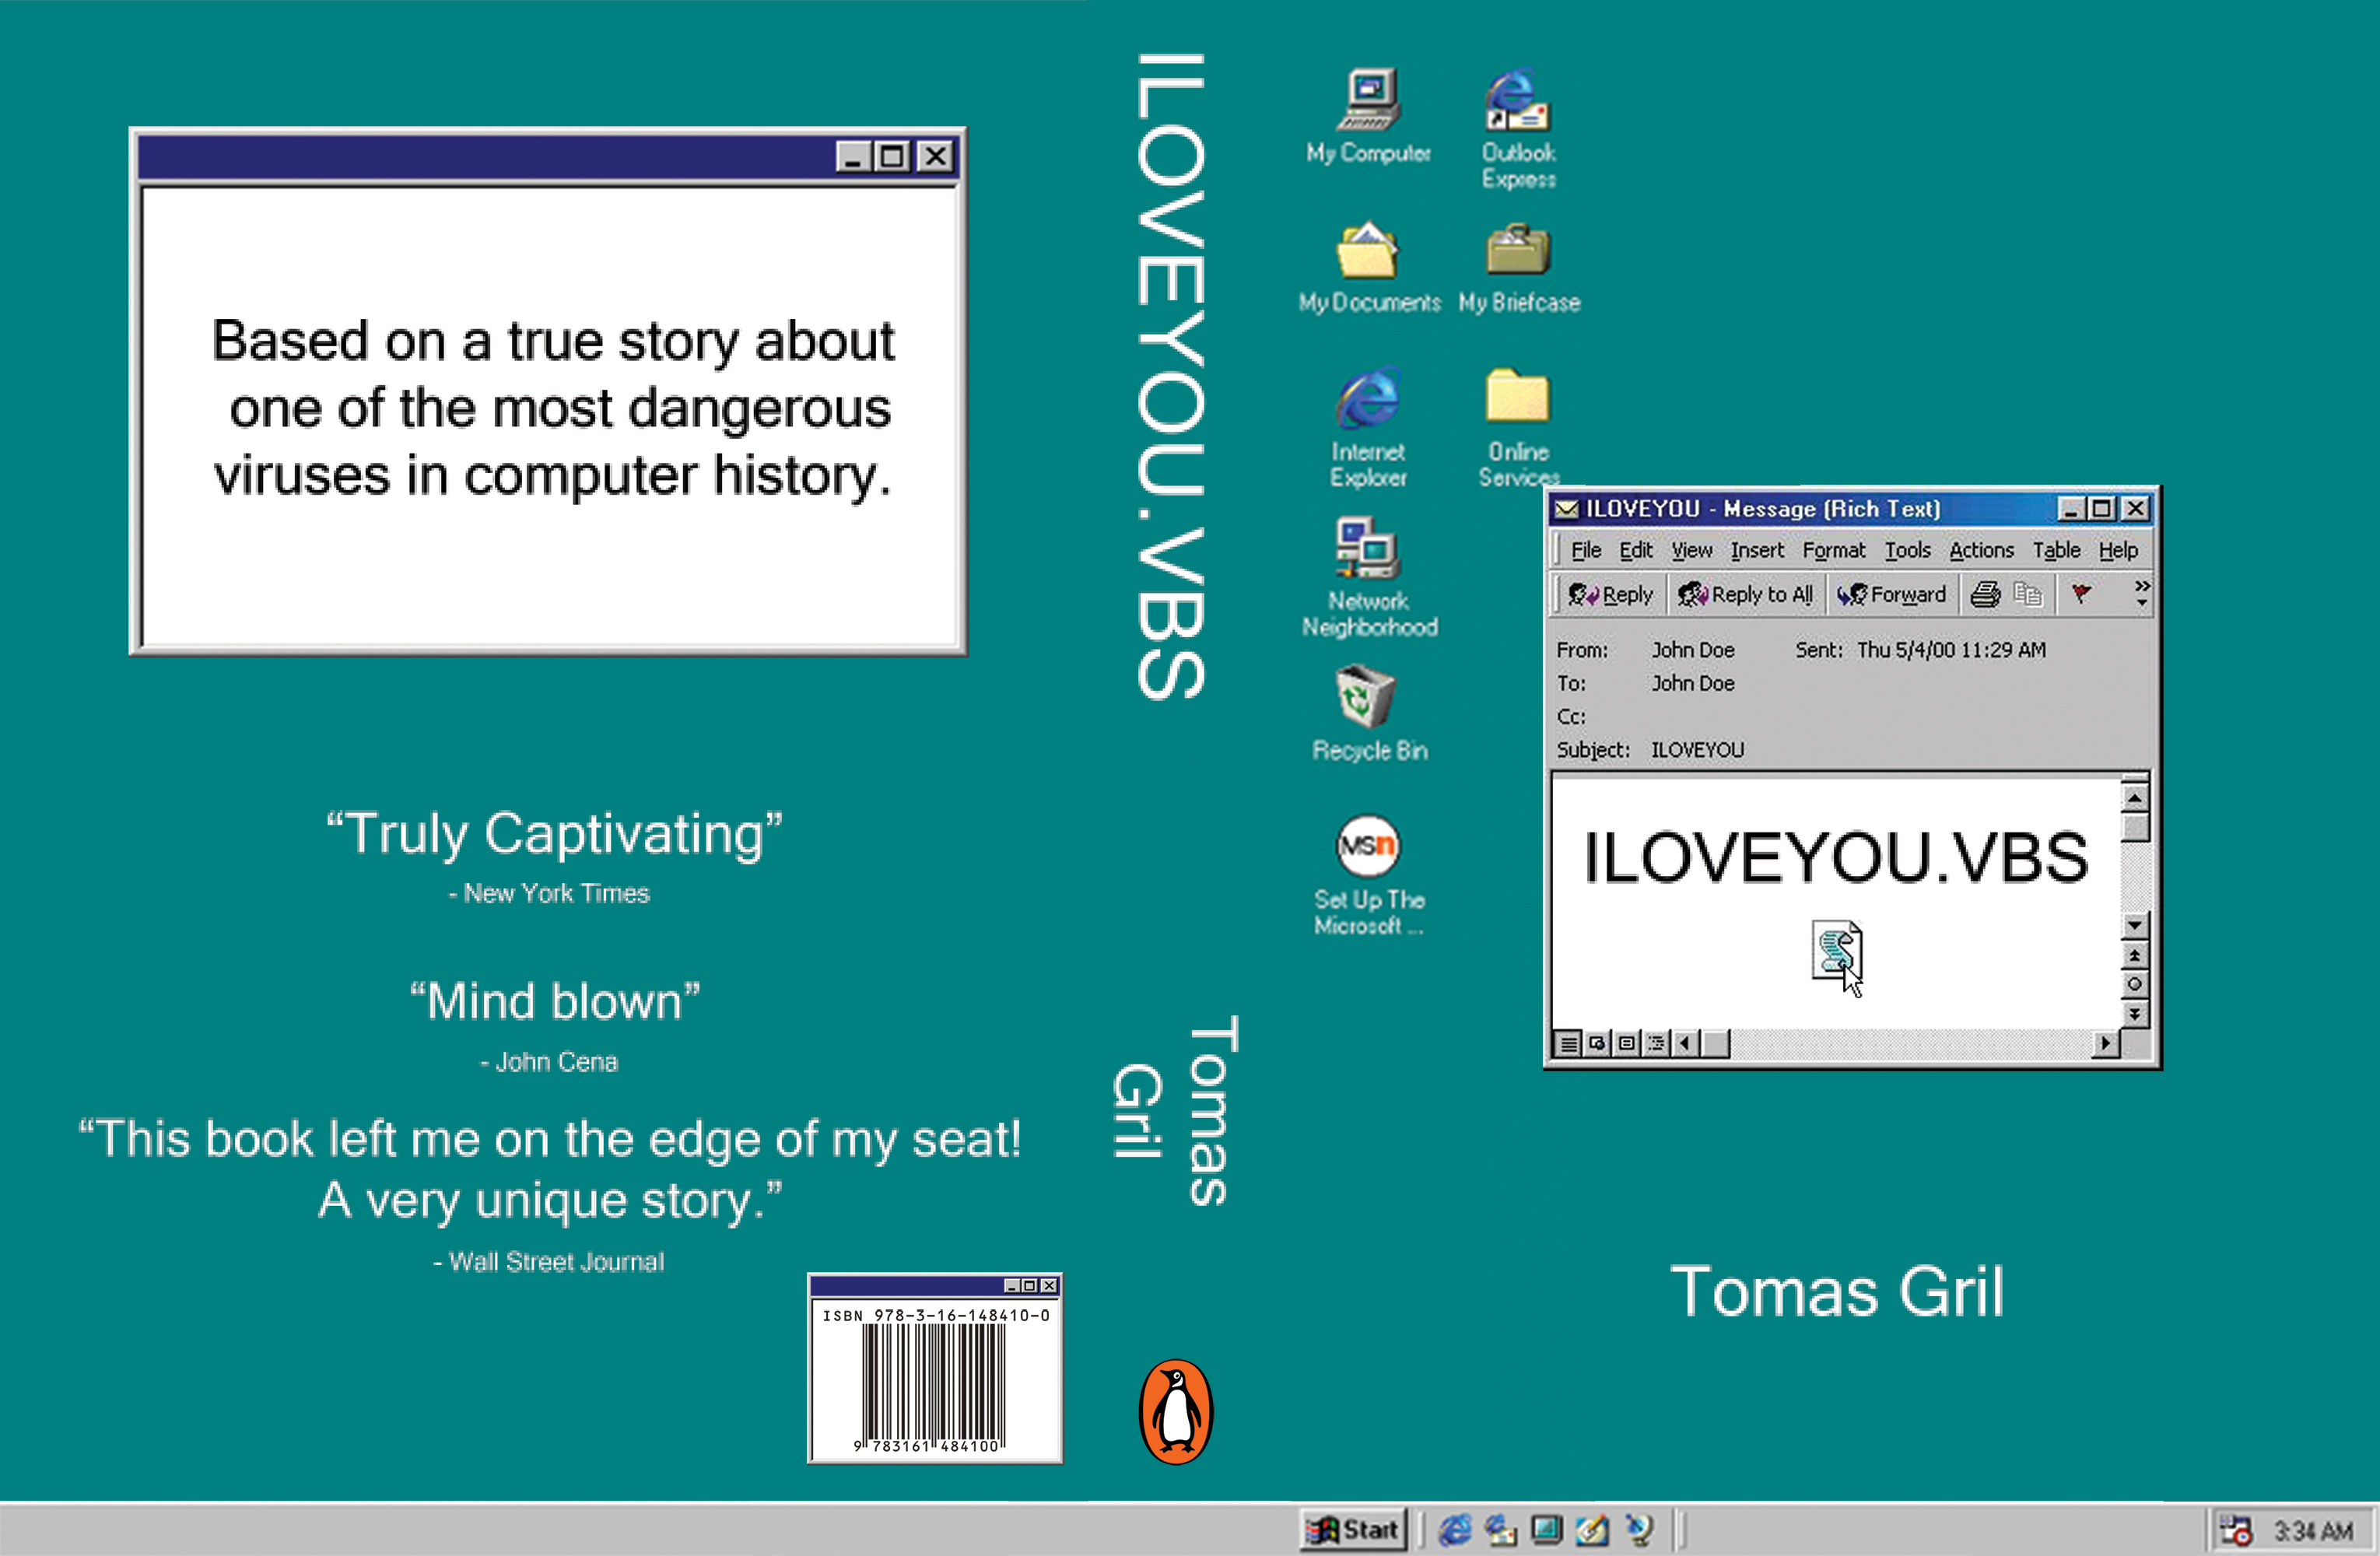Click the Set Up The Microsoft MSN icon
This screenshot has width=2380, height=1556.
1367,846
